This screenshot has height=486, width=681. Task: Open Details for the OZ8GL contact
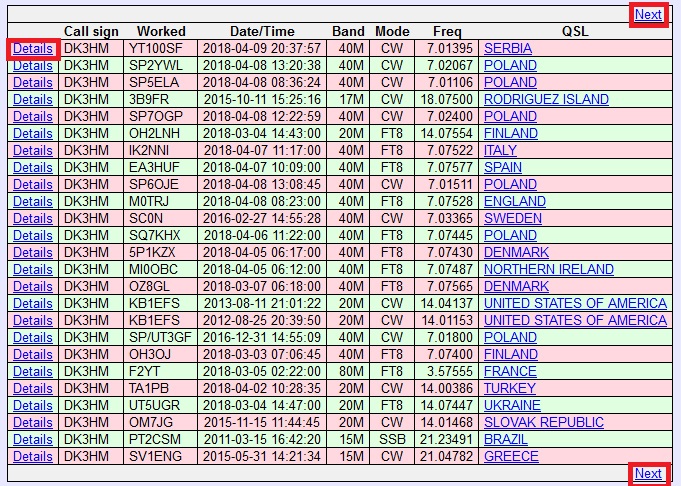pyautogui.click(x=33, y=286)
